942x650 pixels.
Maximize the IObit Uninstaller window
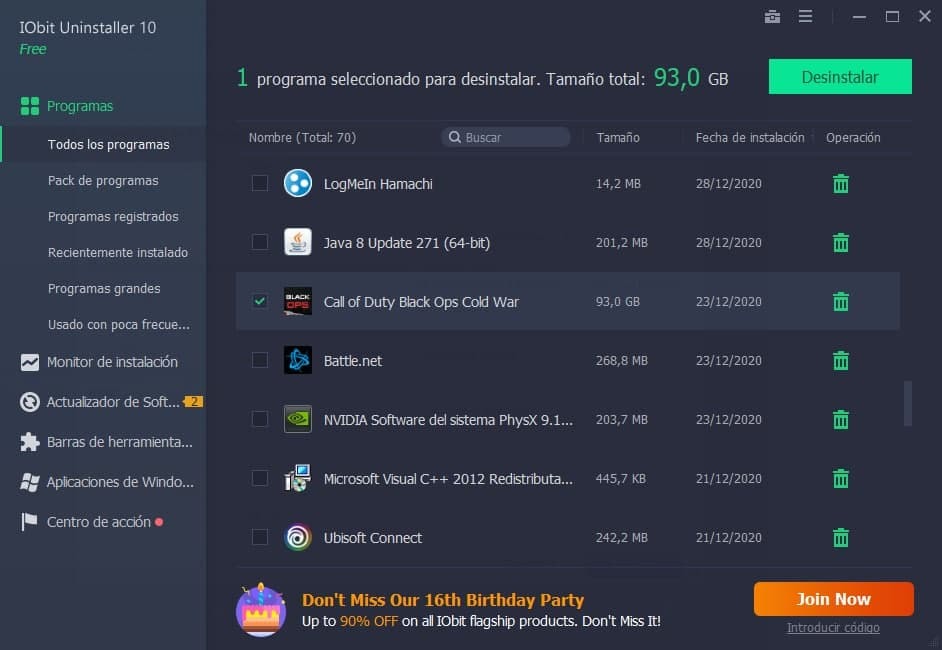(x=892, y=17)
